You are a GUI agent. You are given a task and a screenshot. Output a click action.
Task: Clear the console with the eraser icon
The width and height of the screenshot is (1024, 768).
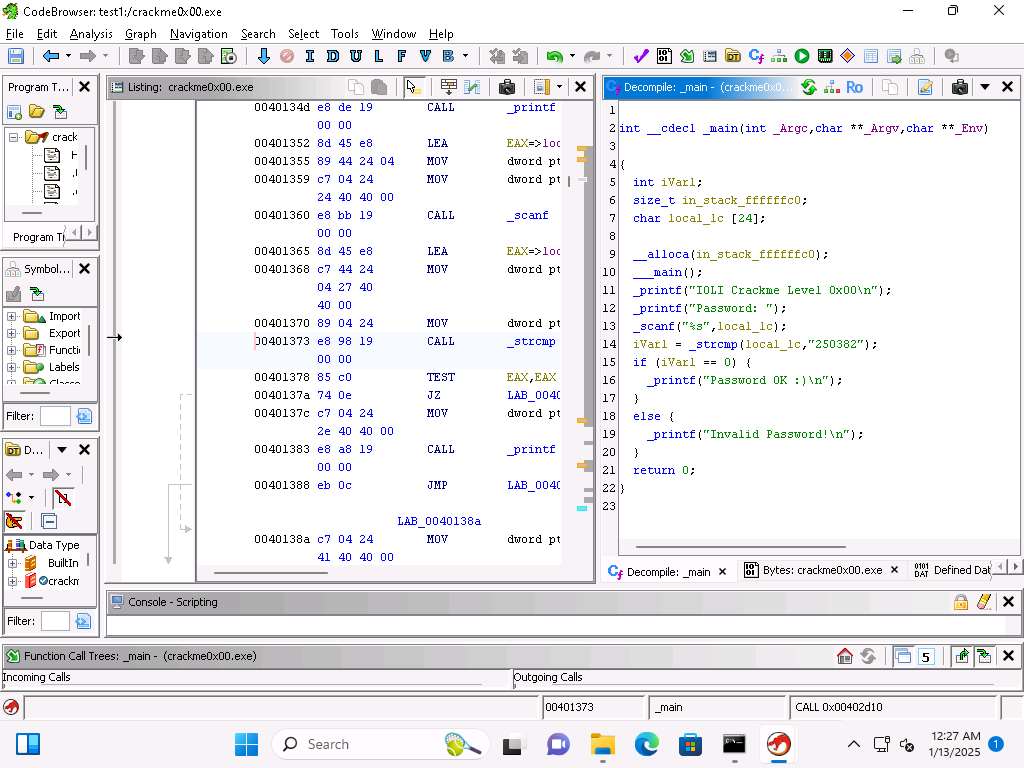click(x=984, y=602)
